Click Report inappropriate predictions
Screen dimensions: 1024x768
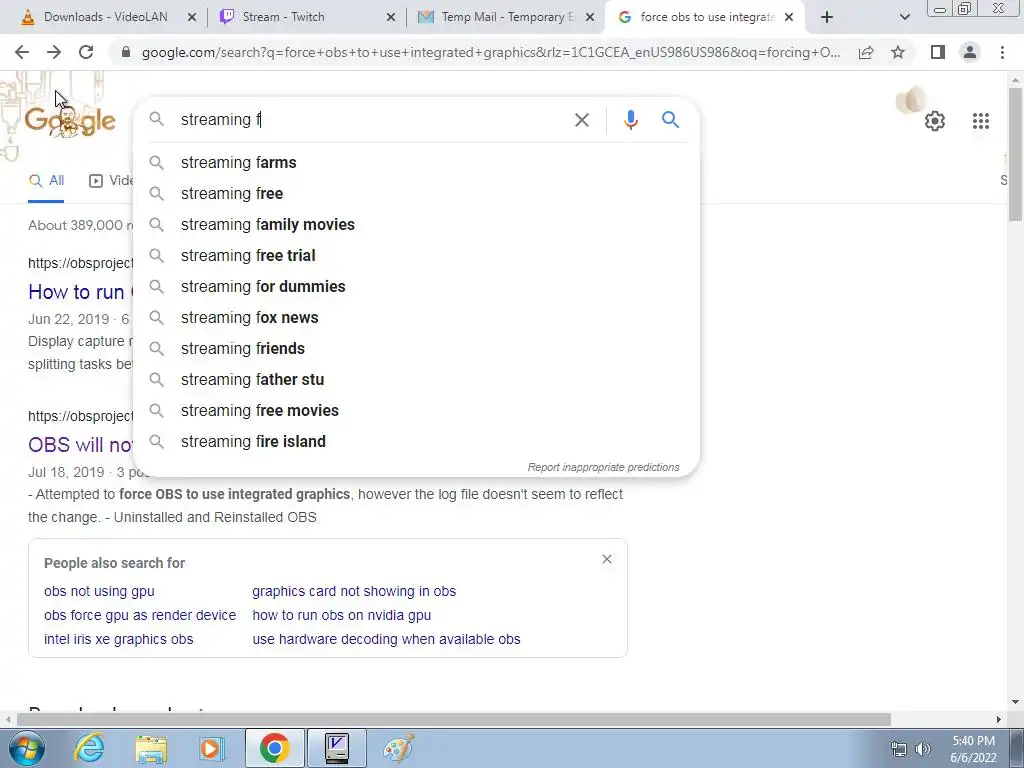[603, 468]
